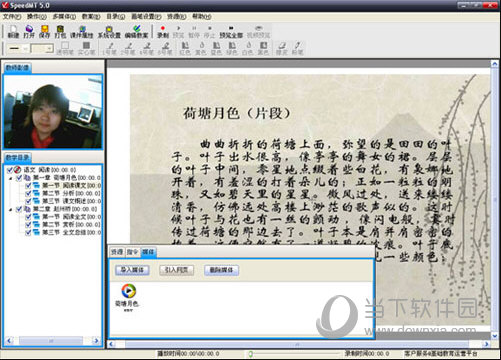The image size is (501, 360).
Task: Toggle checkbox for 第二节 分析 item
Action: [x=28, y=193]
